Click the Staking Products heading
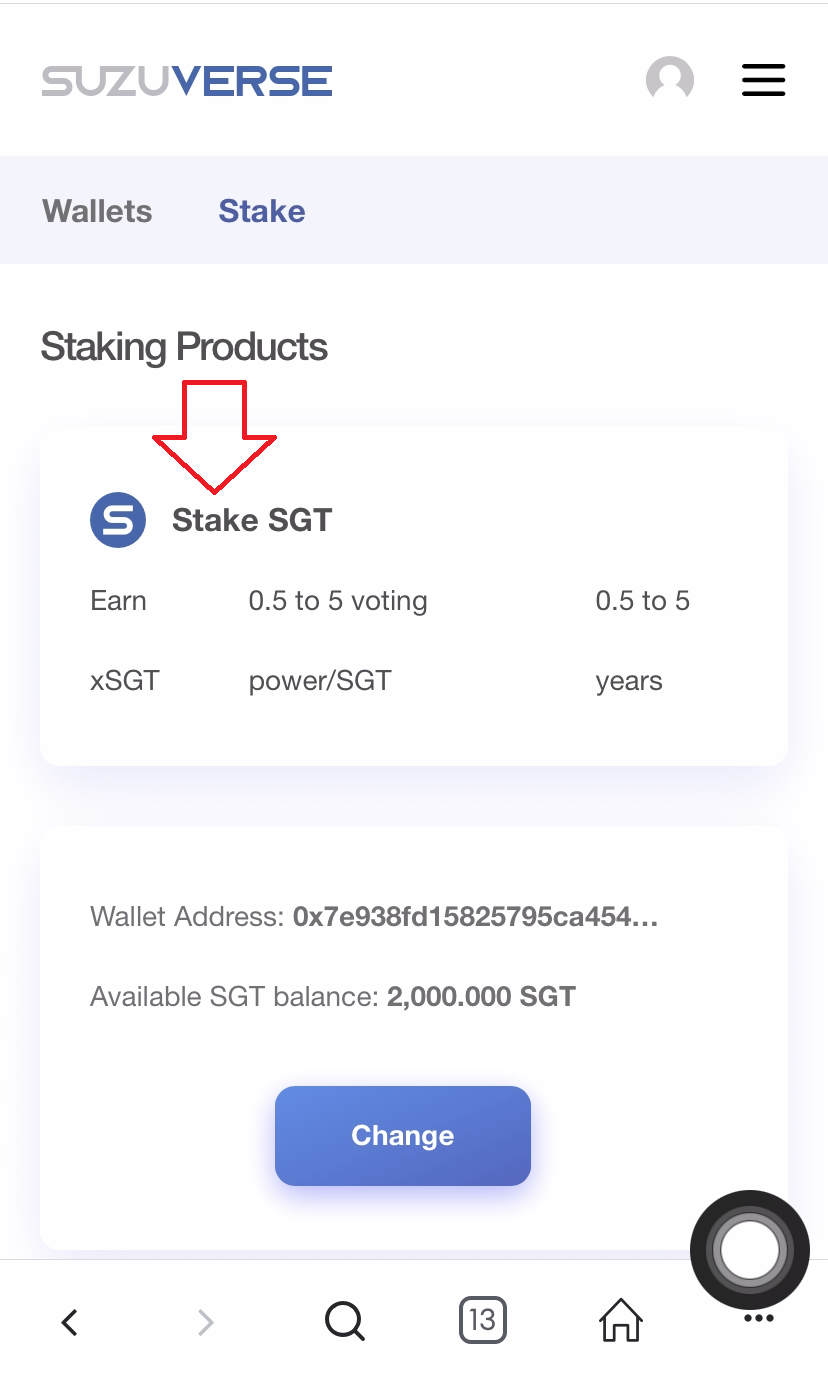The height and width of the screenshot is (1379, 828). point(184,347)
